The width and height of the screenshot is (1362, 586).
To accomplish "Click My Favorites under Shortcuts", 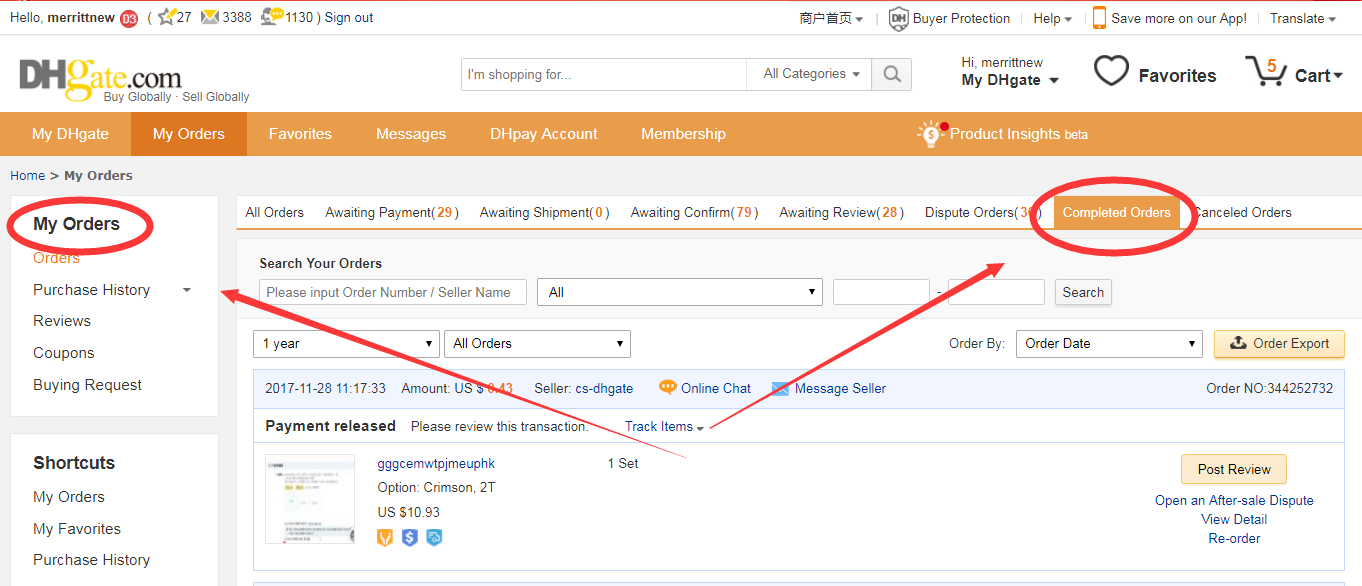I will (77, 529).
